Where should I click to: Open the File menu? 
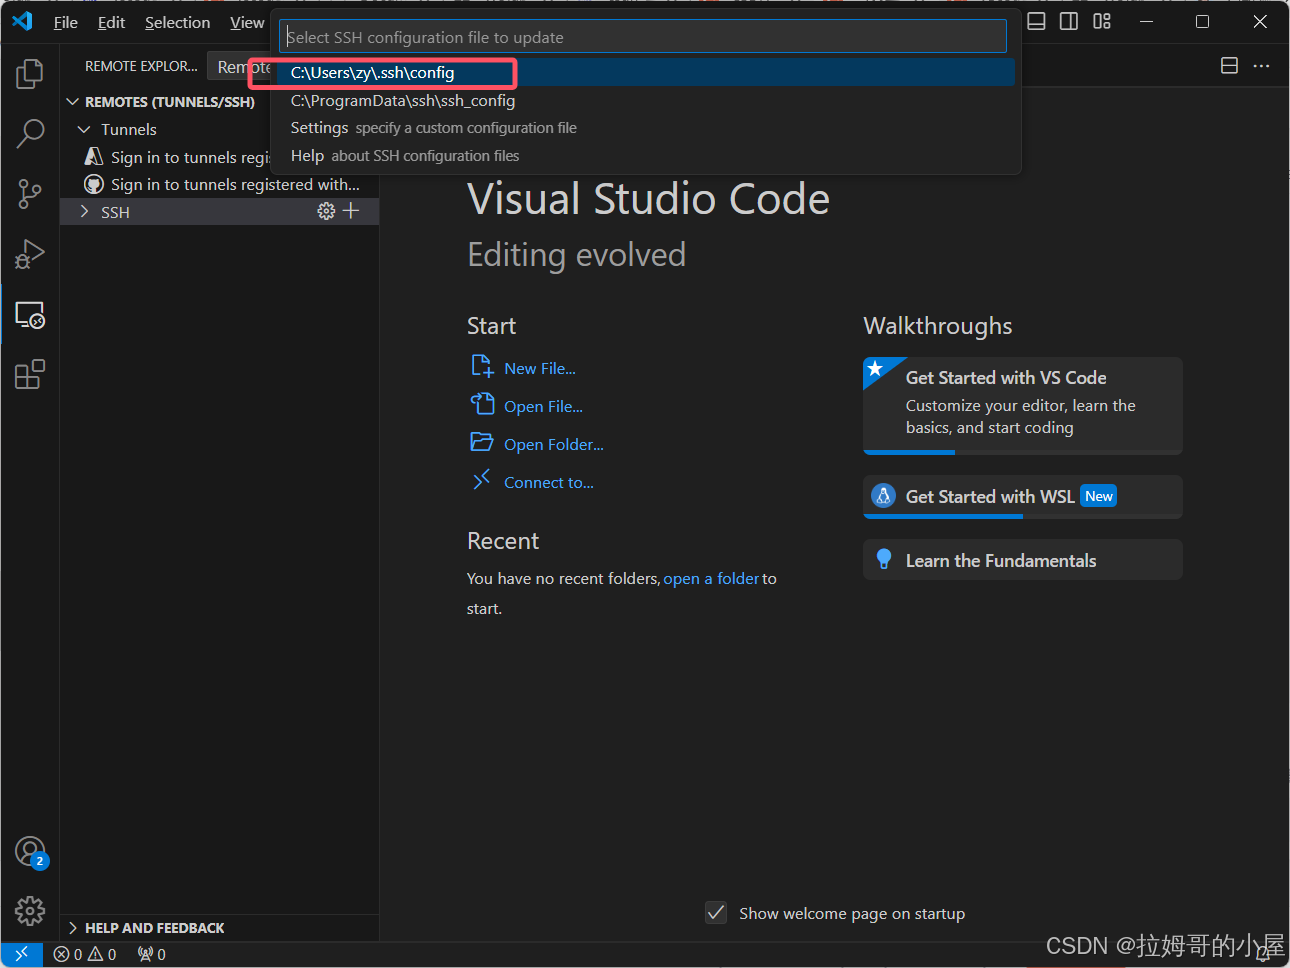pos(66,22)
